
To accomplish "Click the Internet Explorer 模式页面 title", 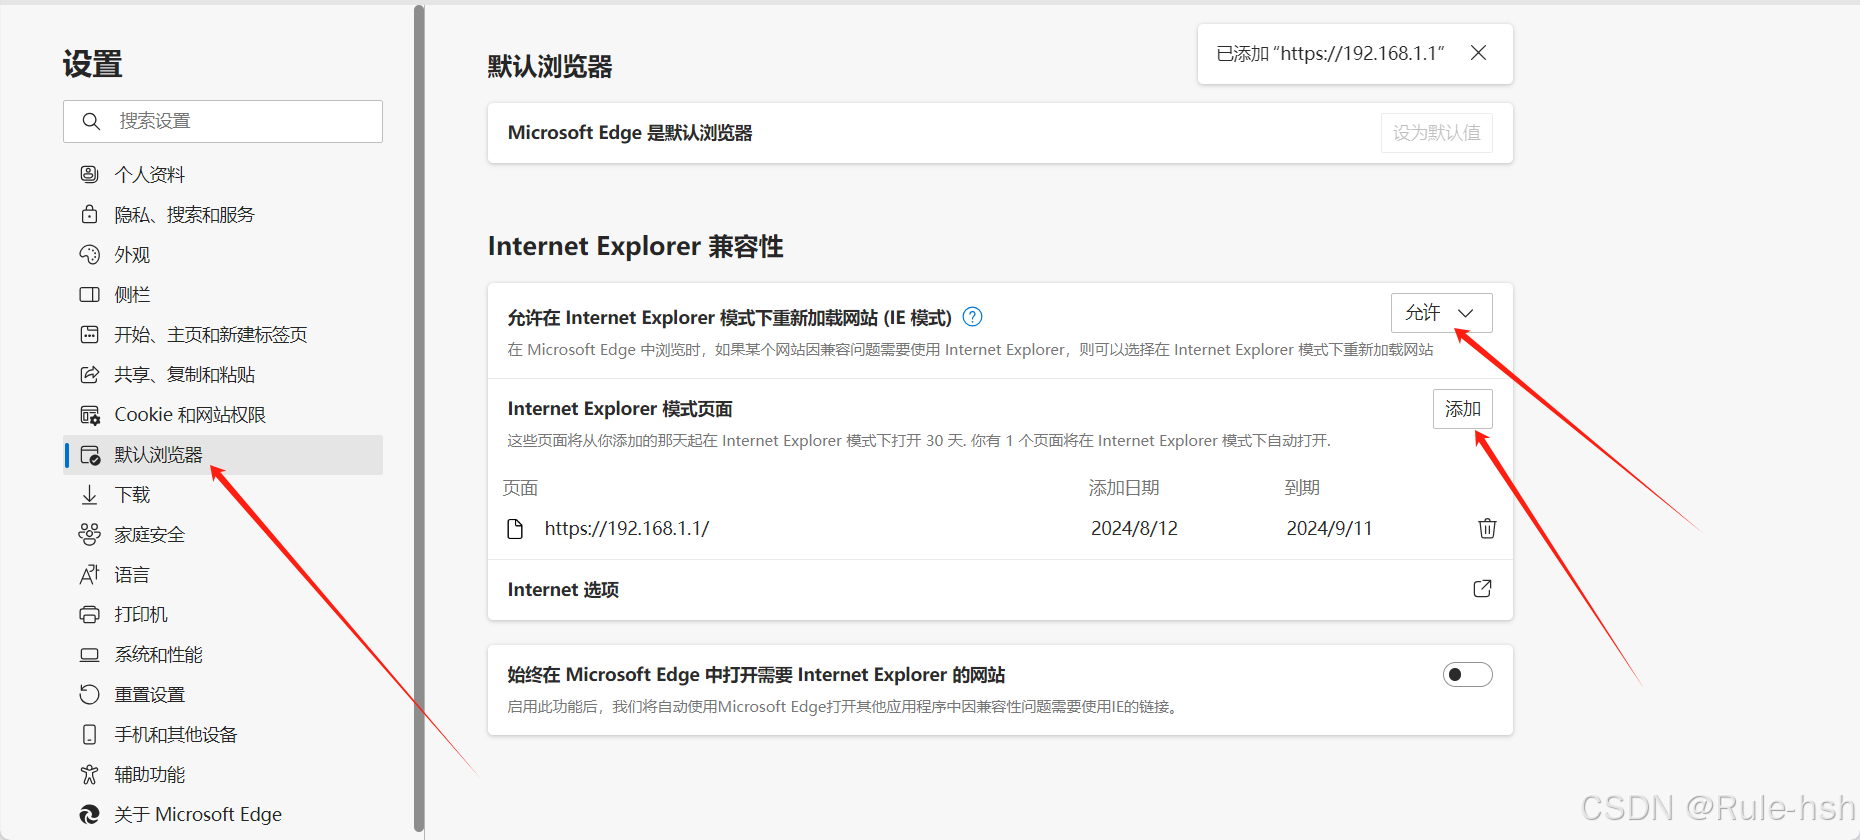I will coord(620,409).
